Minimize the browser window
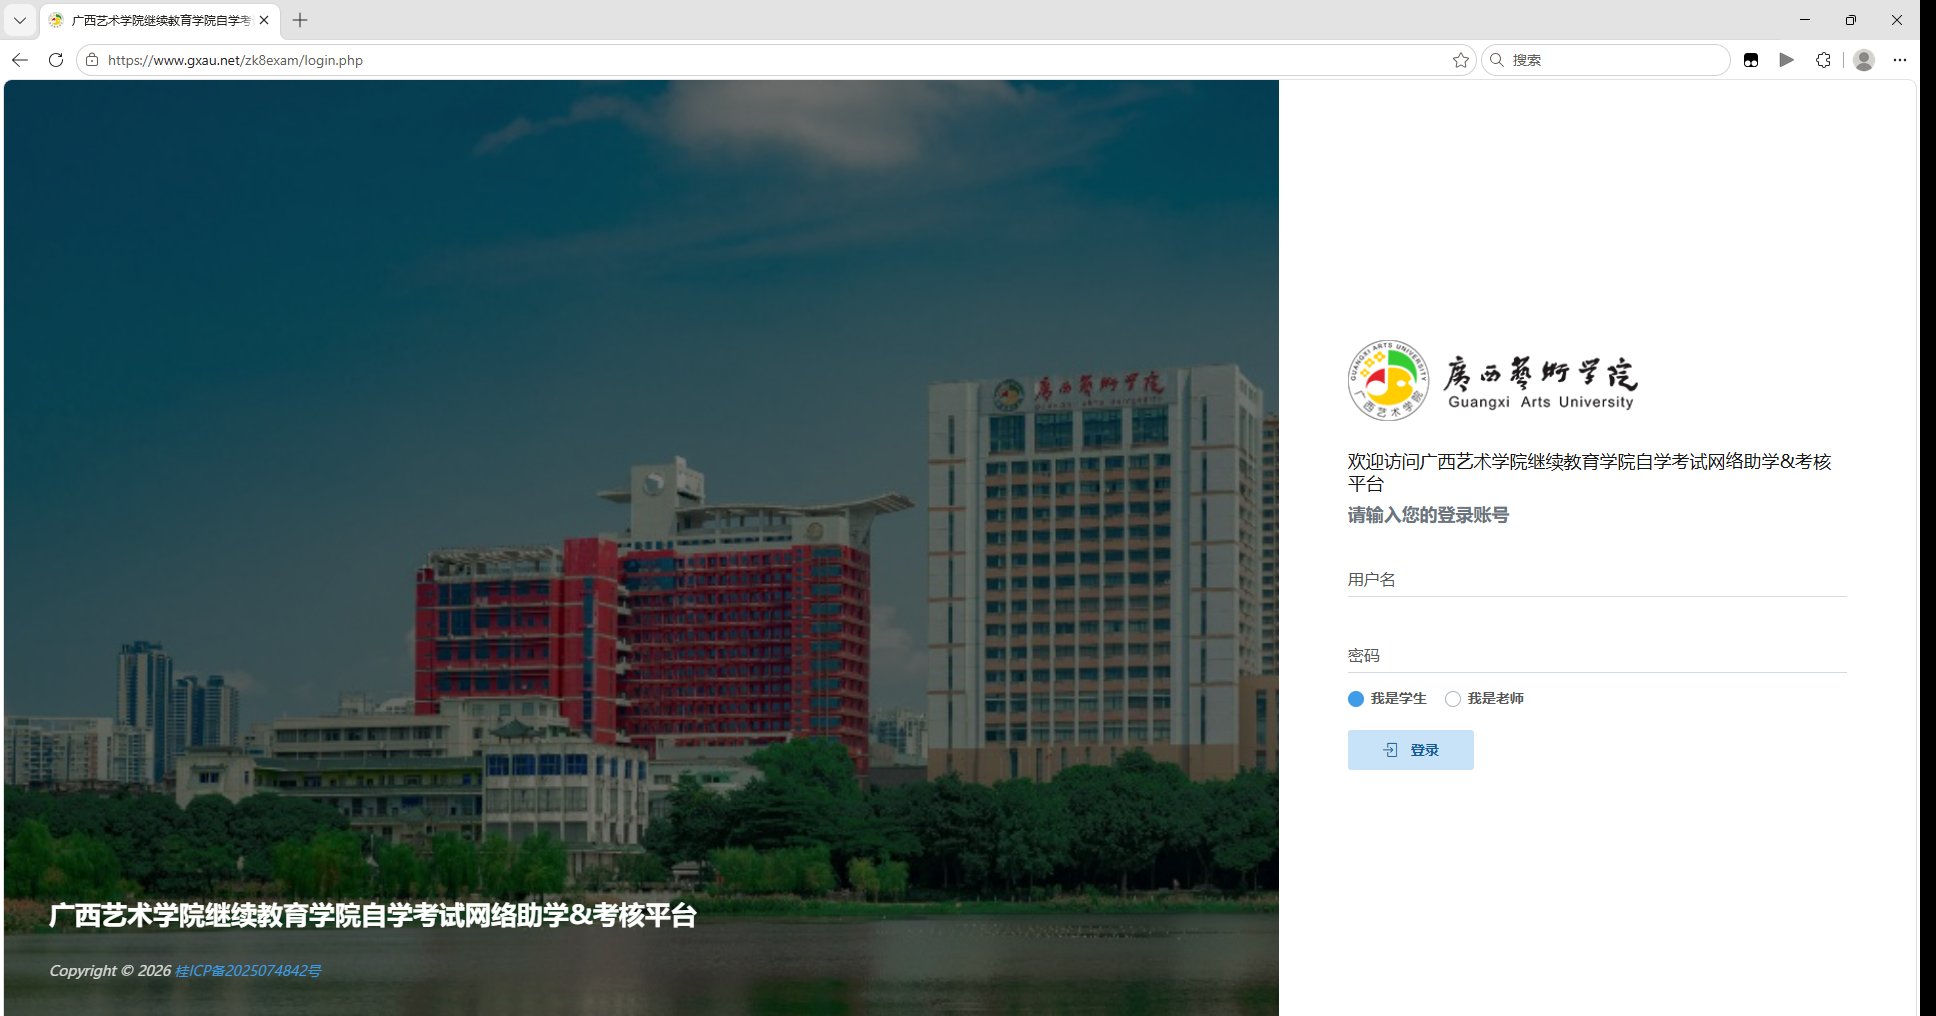 click(1805, 20)
